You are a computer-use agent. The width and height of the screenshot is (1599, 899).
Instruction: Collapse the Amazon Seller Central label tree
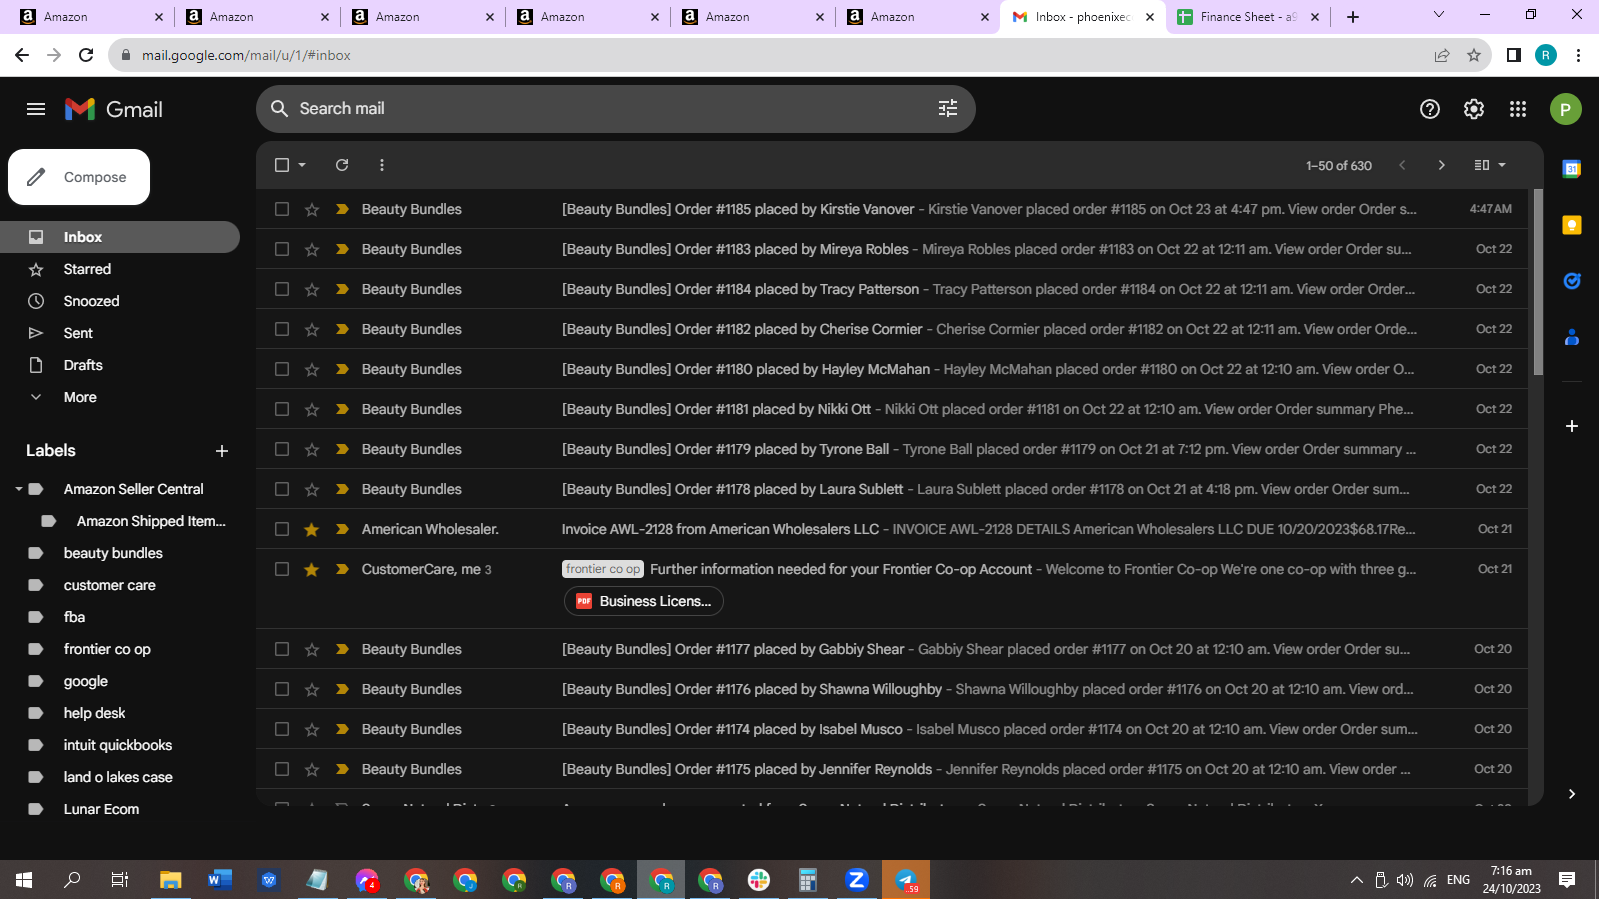18,489
